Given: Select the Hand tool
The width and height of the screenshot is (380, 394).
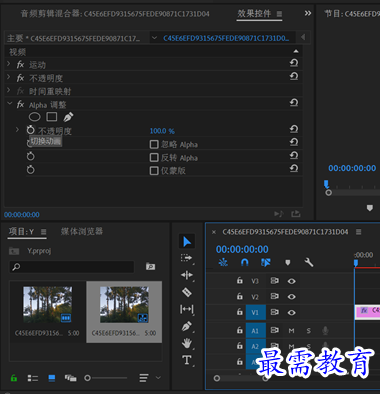Looking at the screenshot, I should (x=187, y=343).
